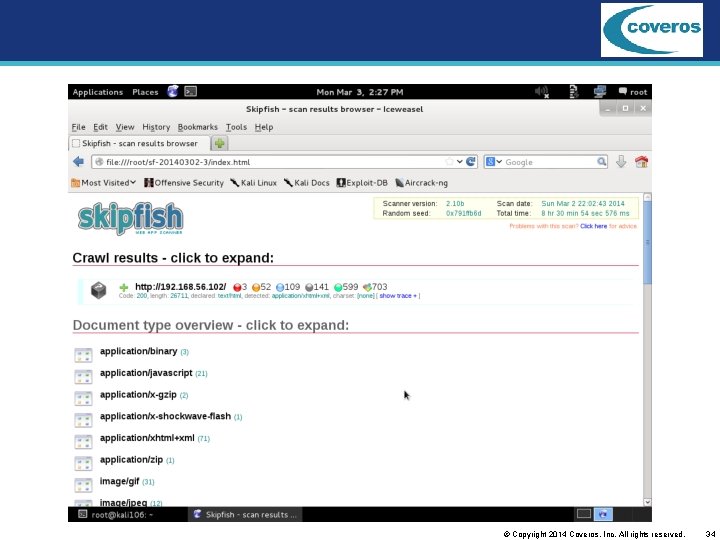Open the Help menu
720x540 pixels.
pyautogui.click(x=264, y=127)
